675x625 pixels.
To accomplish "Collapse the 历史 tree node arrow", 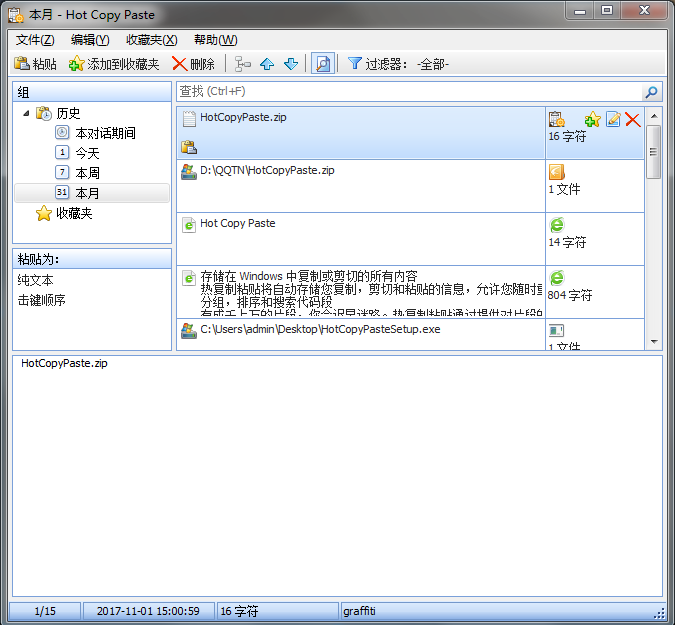I will coord(26,113).
